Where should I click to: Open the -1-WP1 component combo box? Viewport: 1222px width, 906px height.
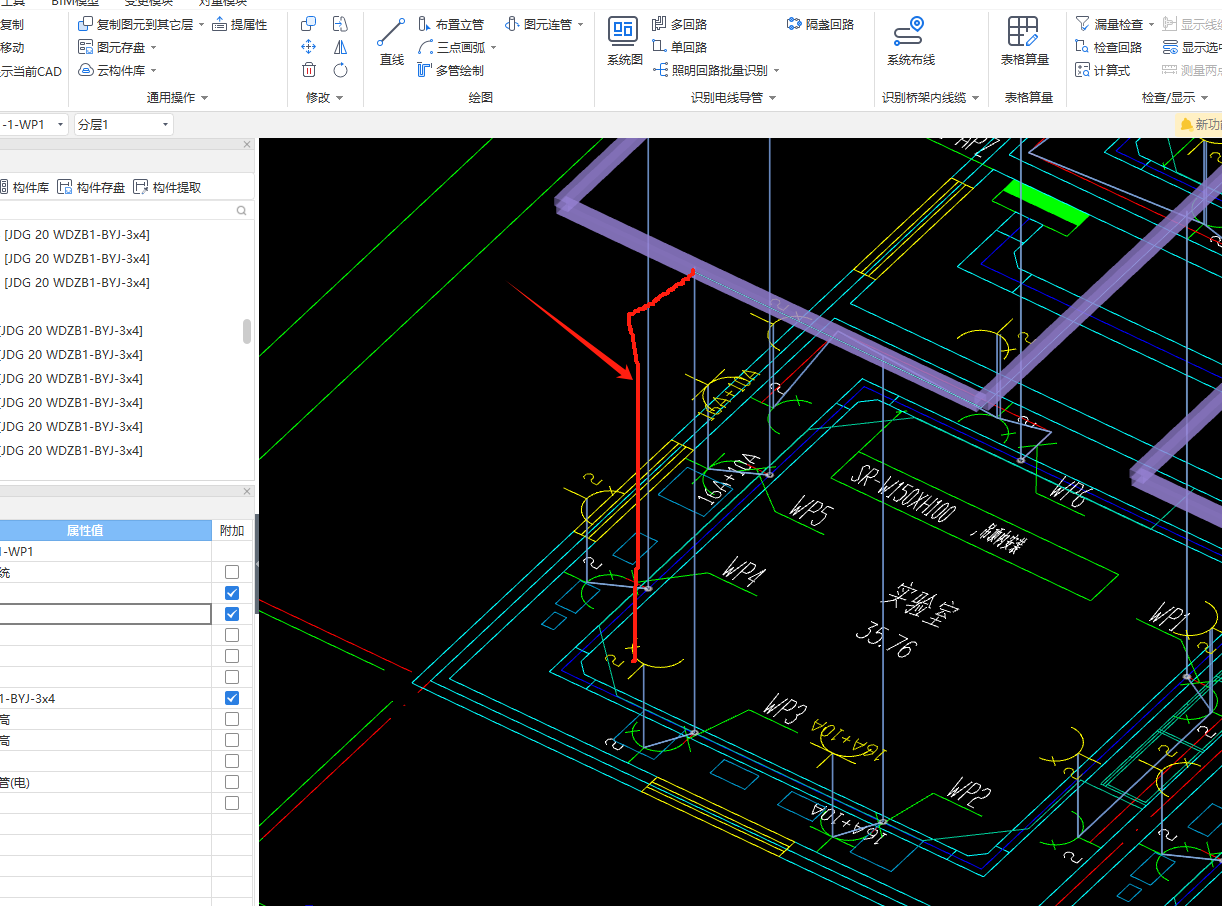click(33, 124)
